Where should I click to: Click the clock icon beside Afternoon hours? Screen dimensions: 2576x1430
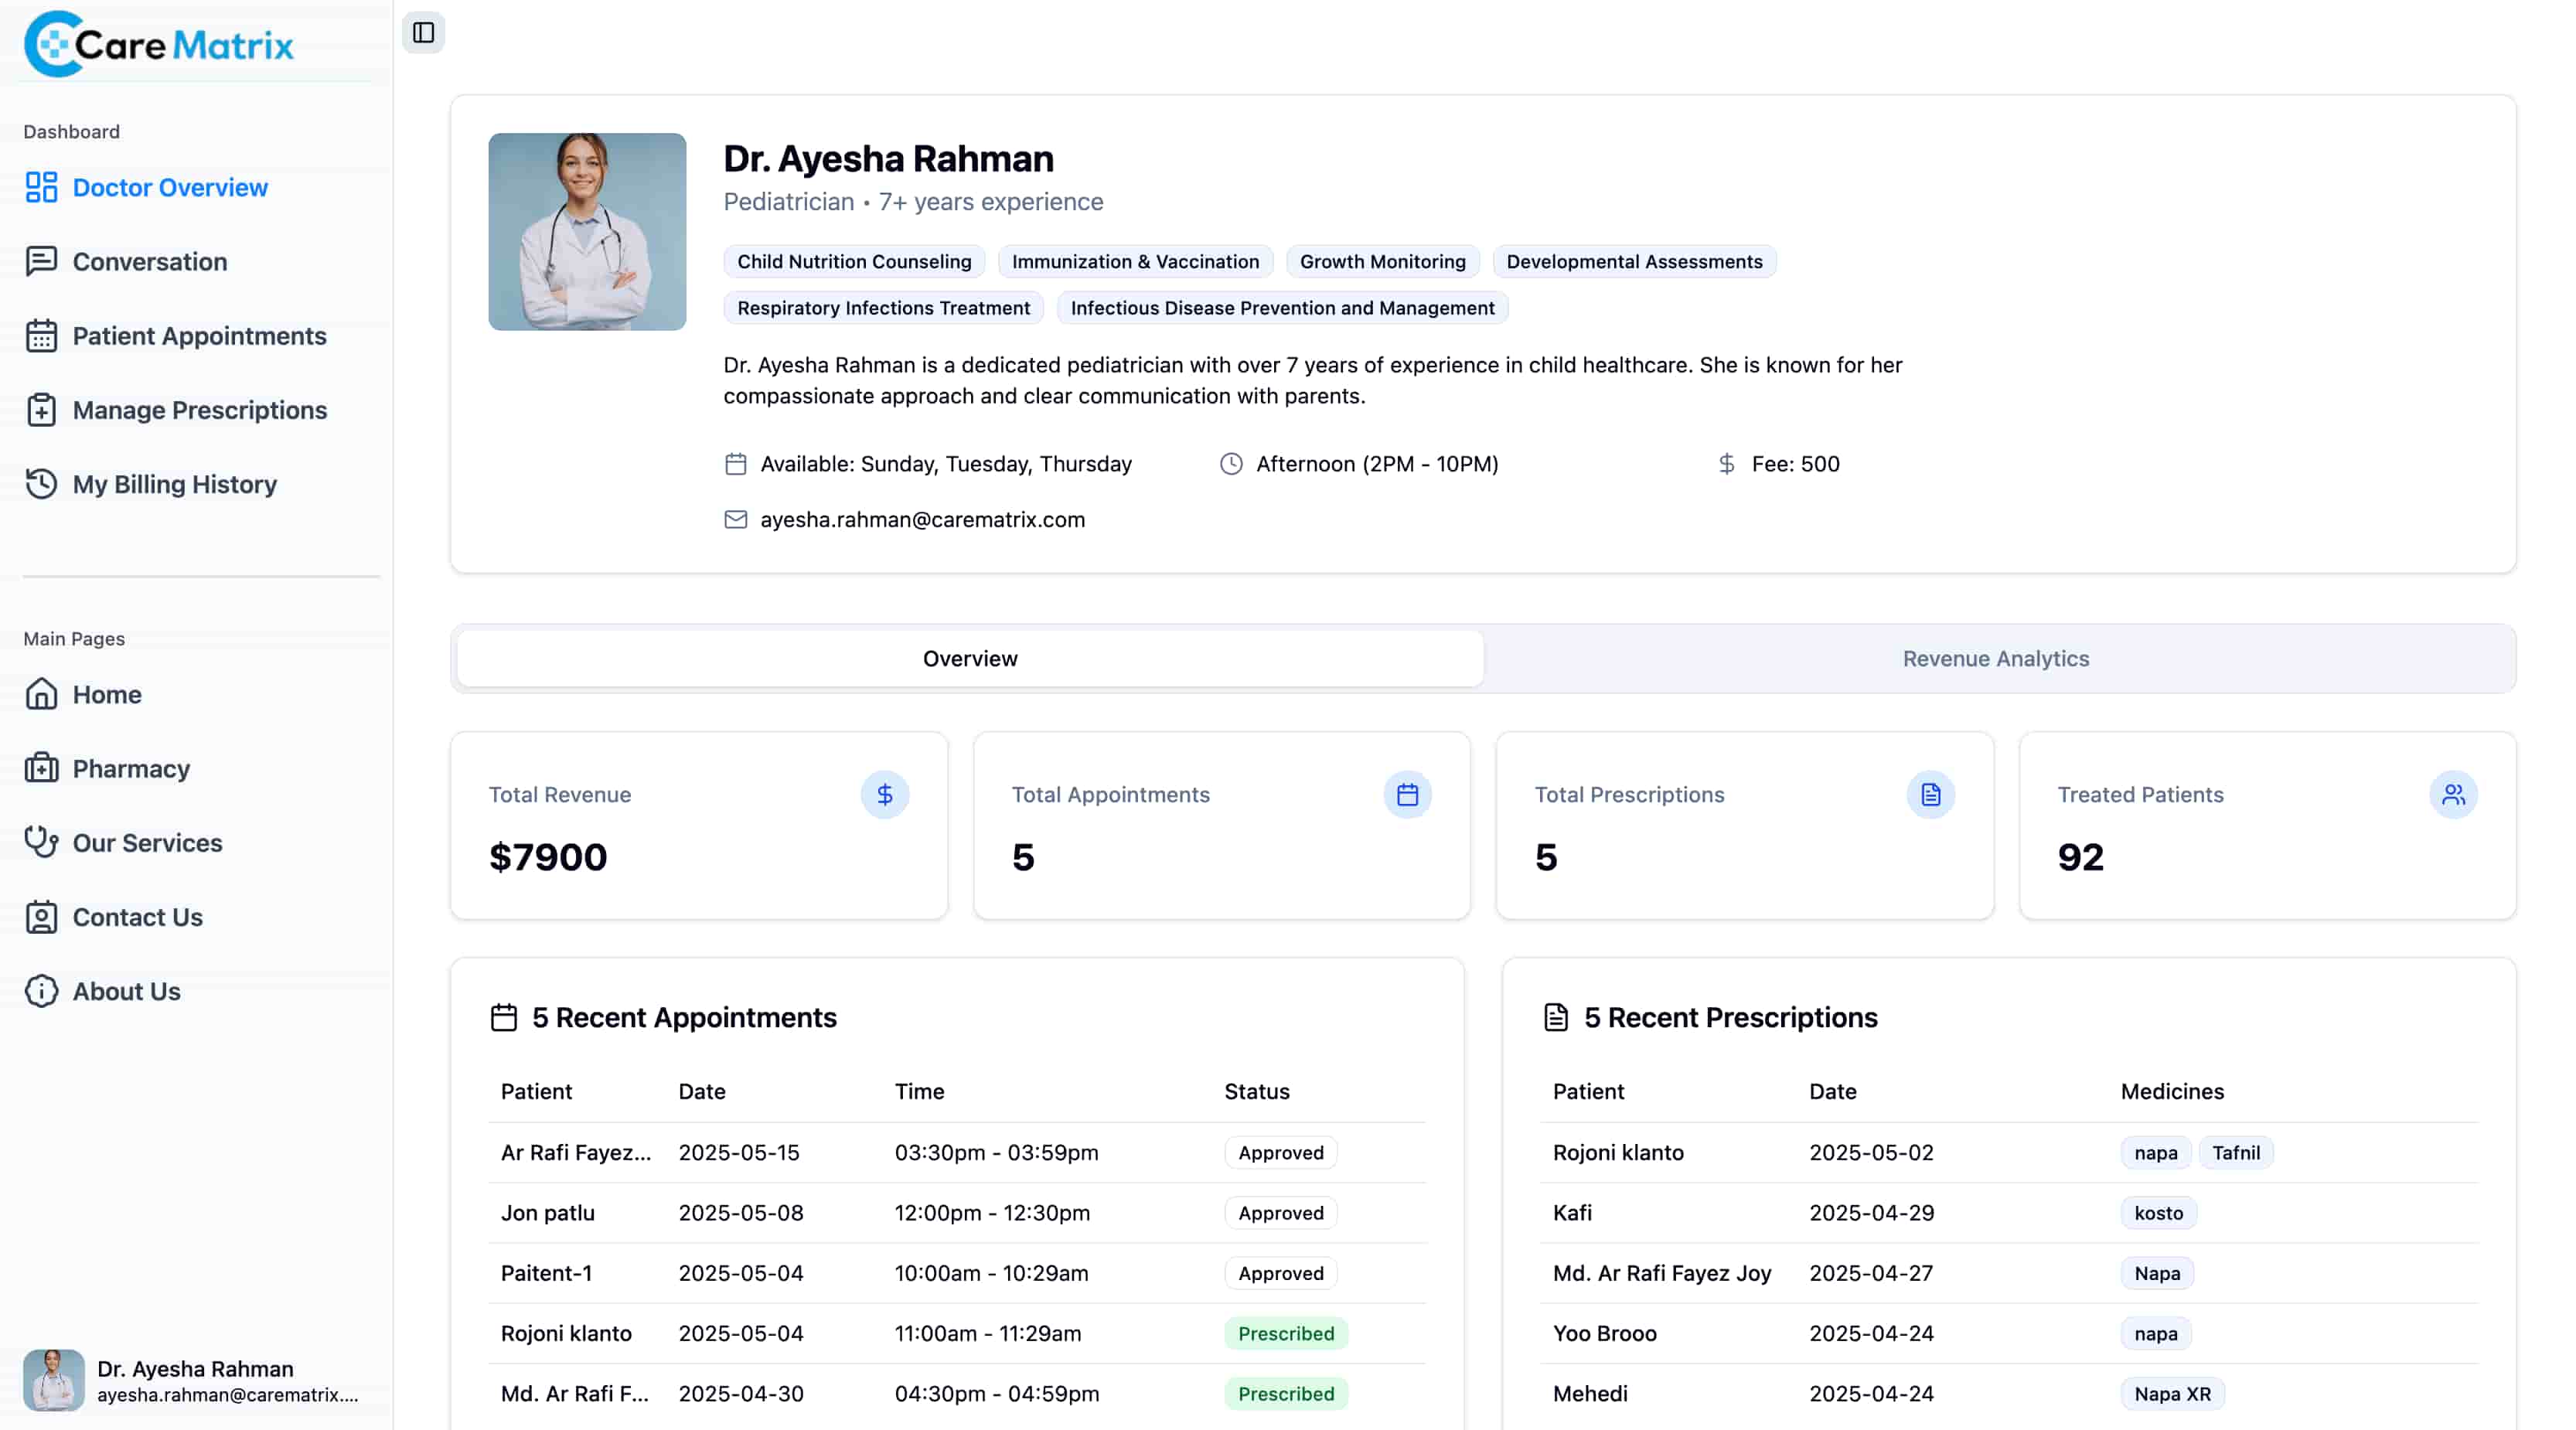click(x=1231, y=464)
